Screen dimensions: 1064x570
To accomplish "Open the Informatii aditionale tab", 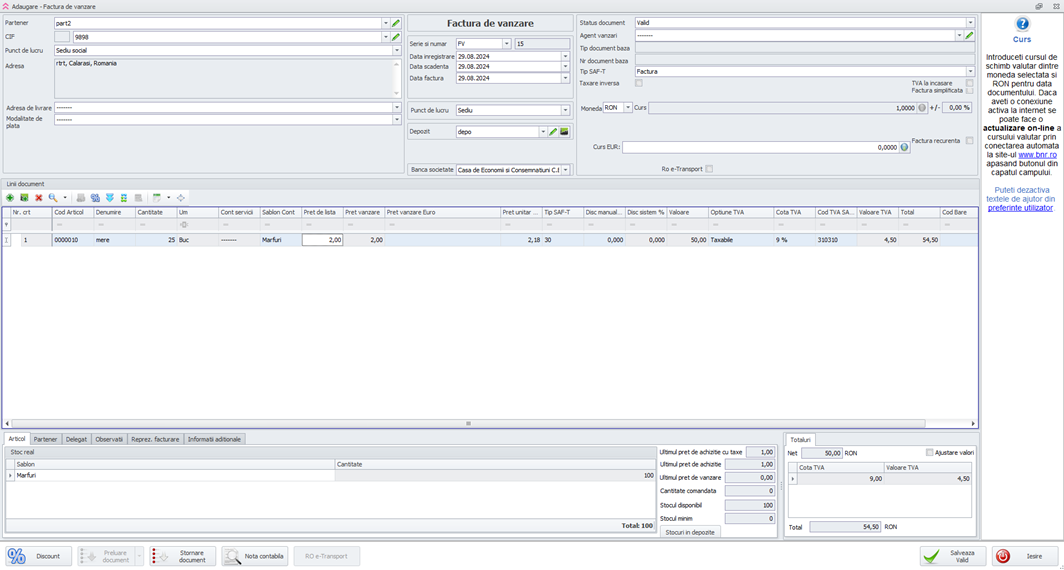I will [214, 439].
